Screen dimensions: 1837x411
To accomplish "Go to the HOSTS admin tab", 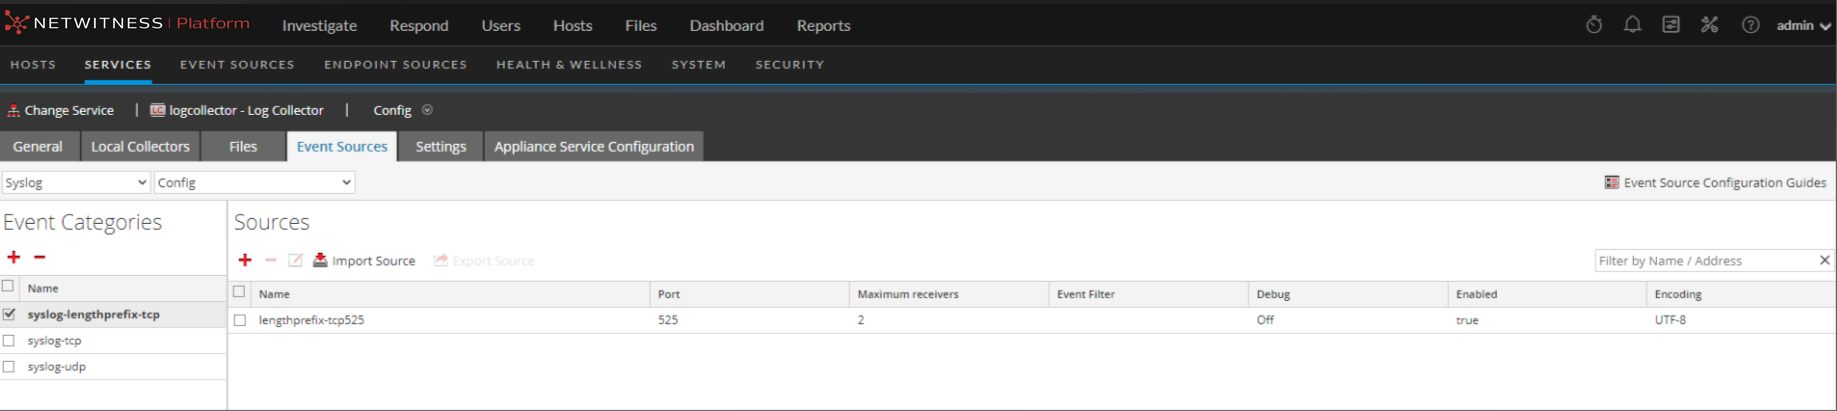I will 33,64.
